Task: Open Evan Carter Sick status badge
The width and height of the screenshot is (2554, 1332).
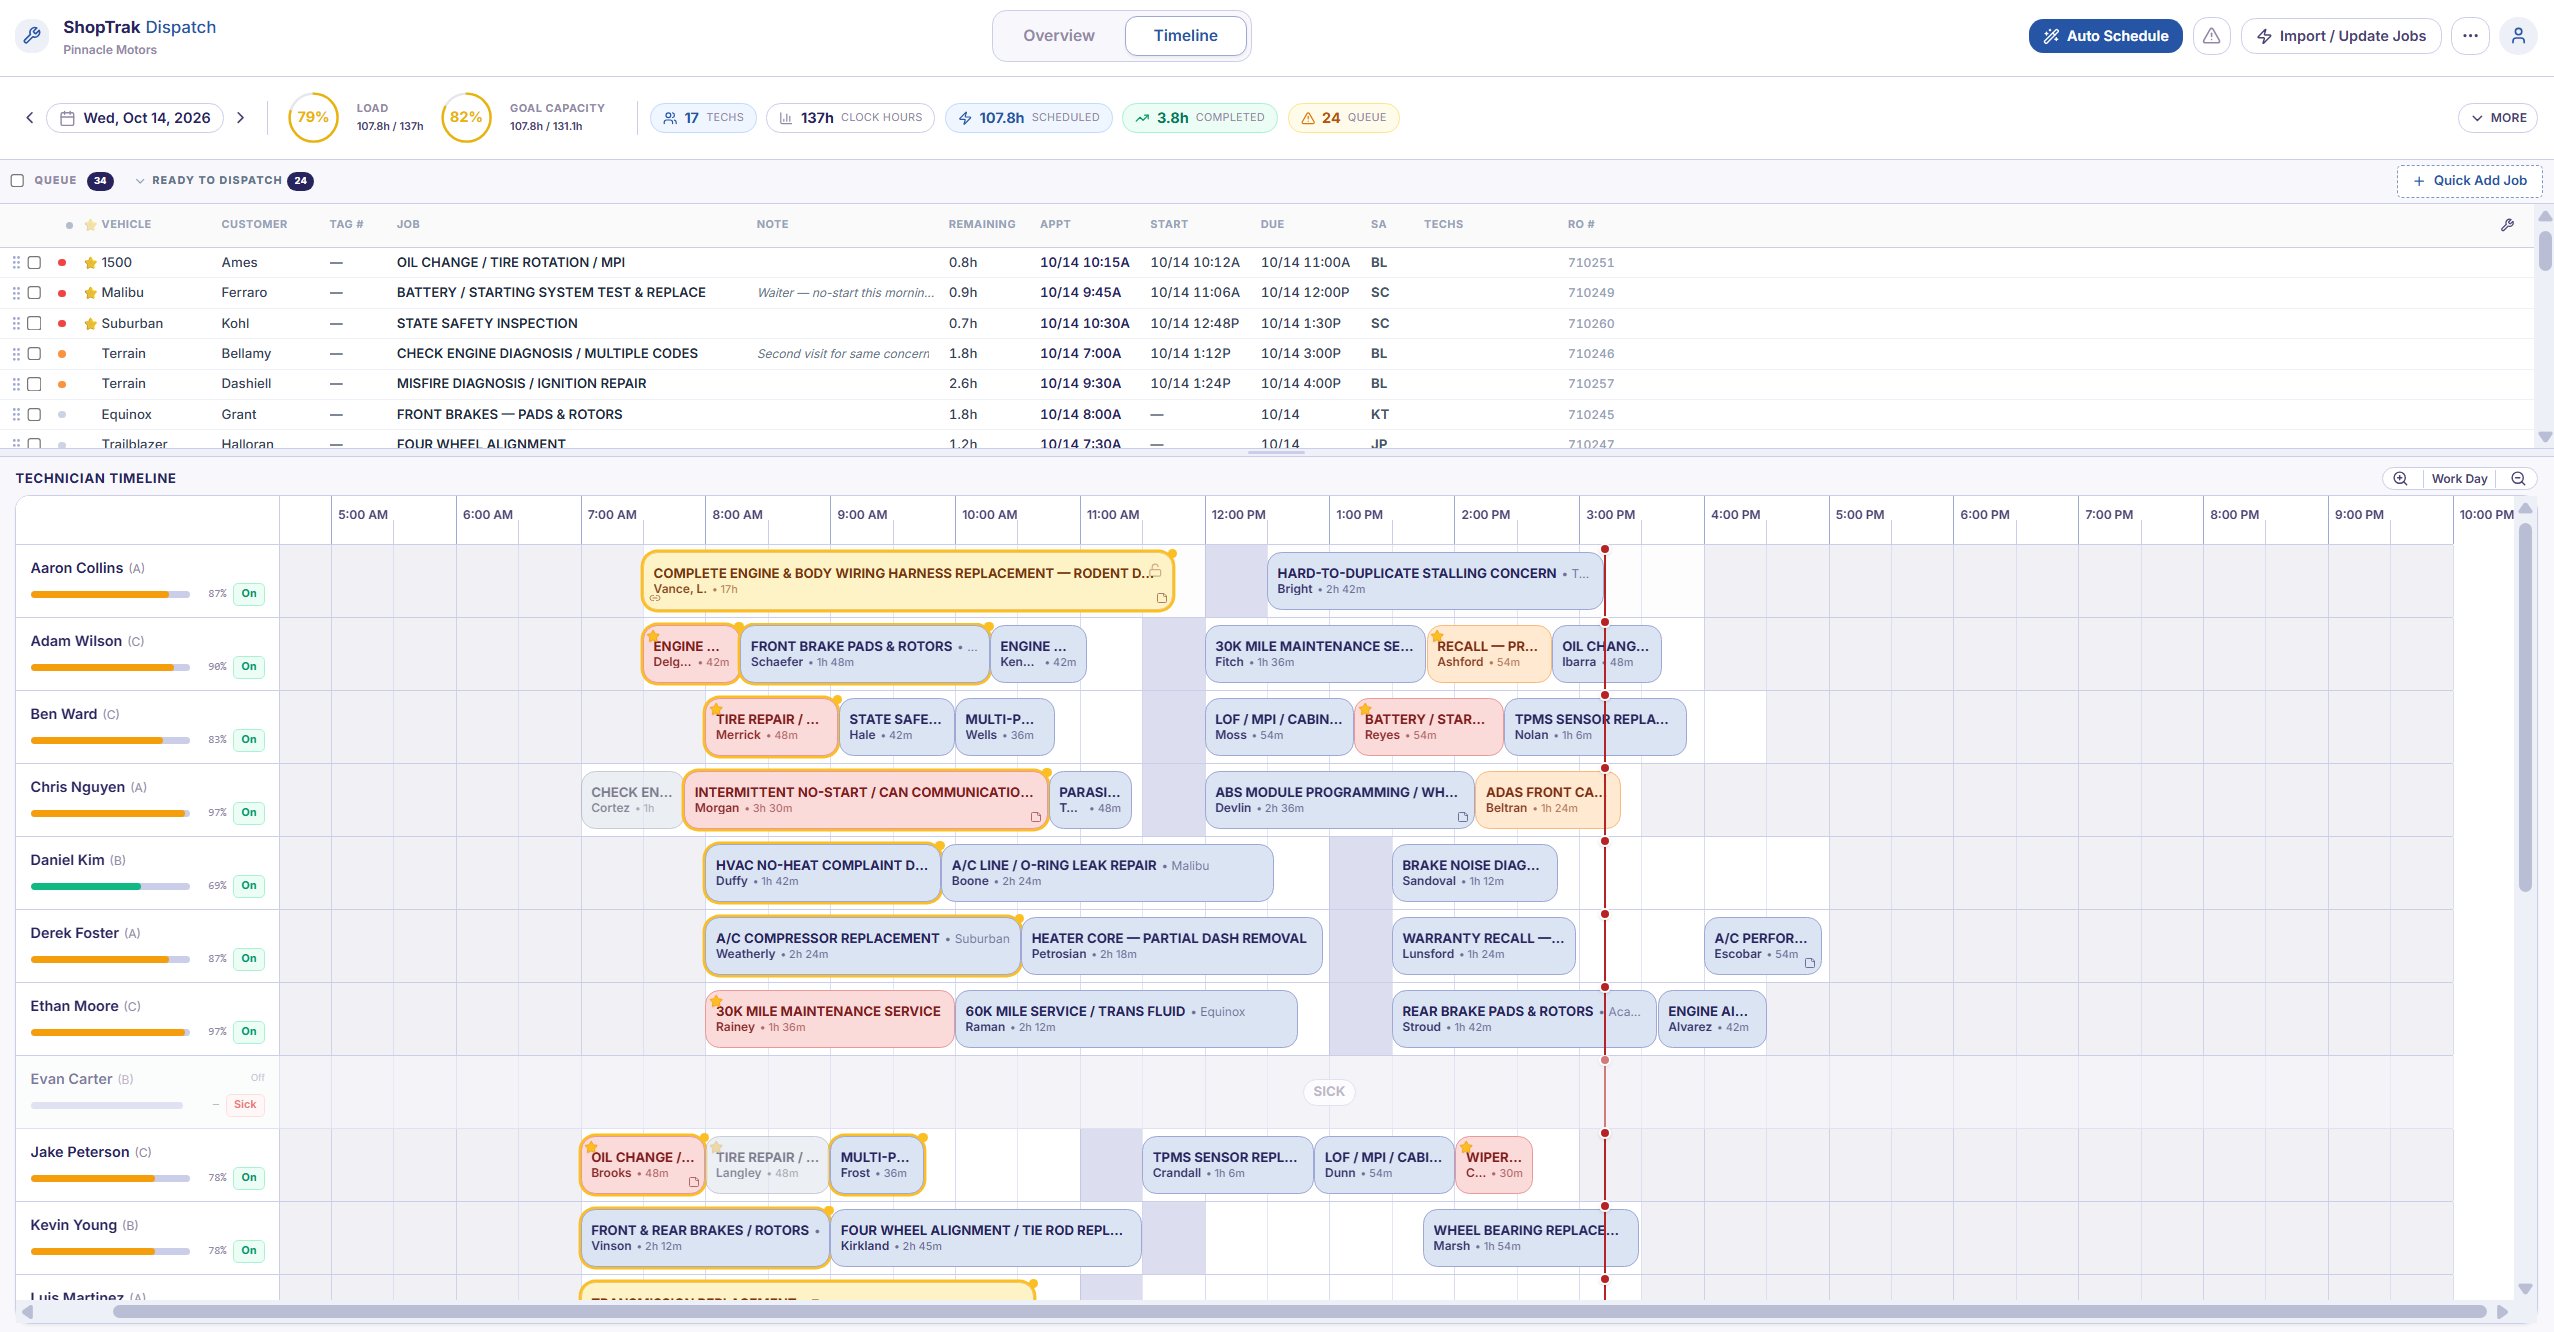Action: [245, 1105]
